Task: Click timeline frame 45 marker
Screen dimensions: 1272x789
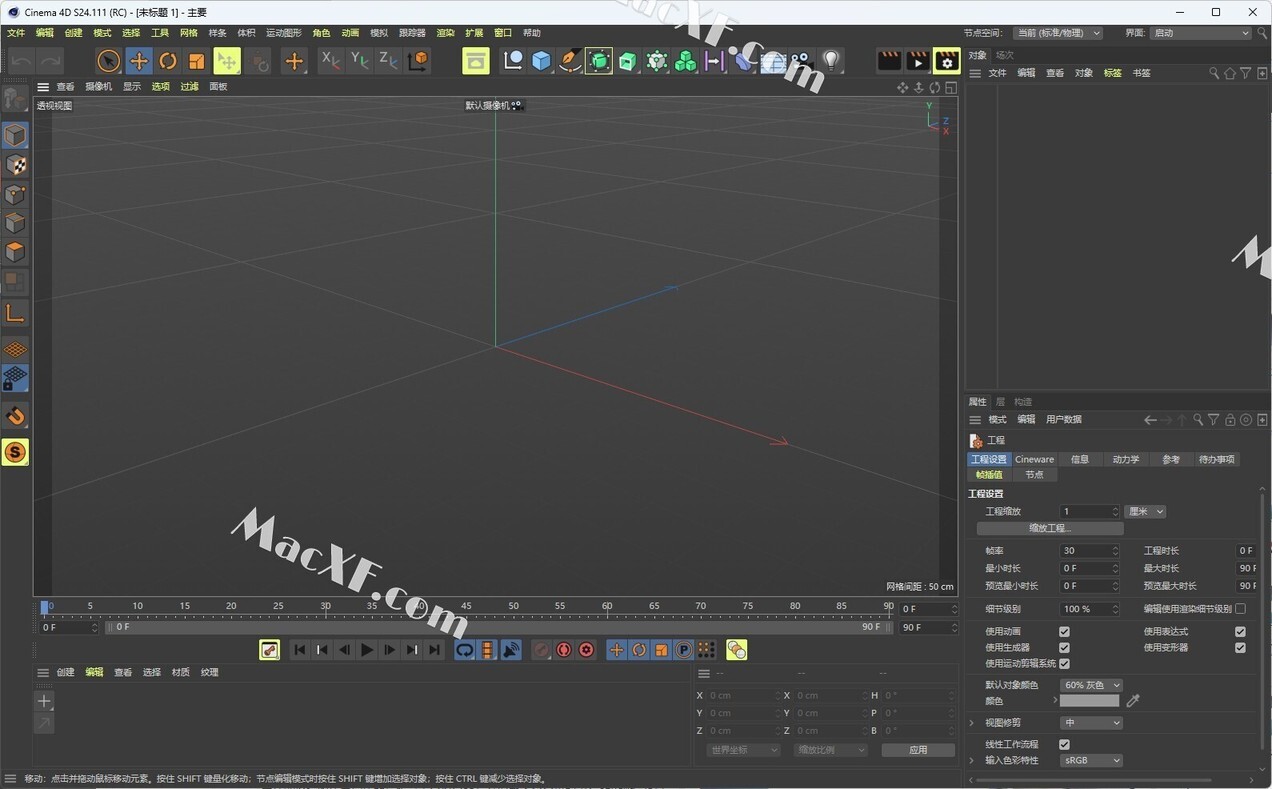Action: pyautogui.click(x=466, y=607)
